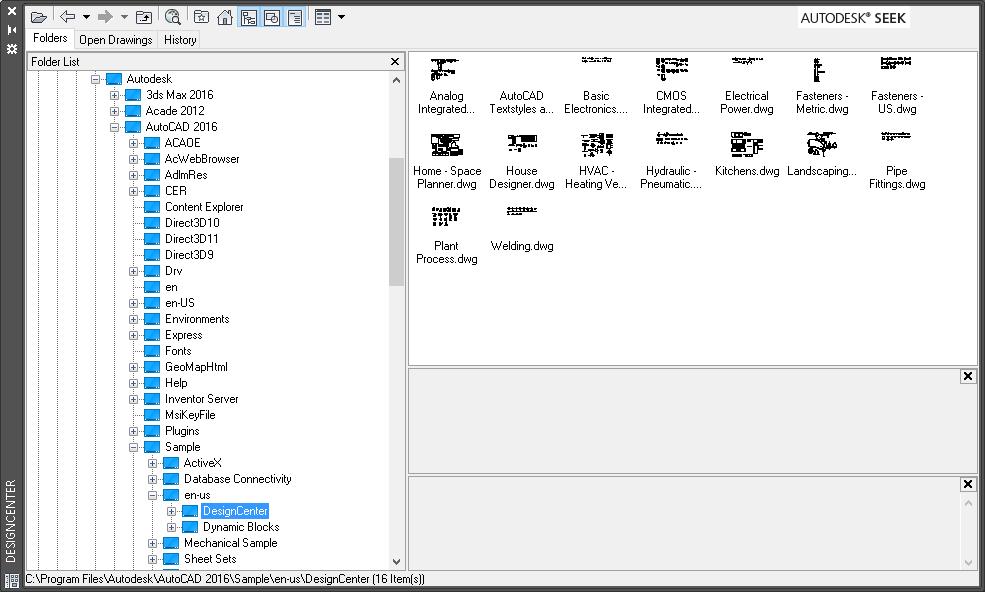985x592 pixels.
Task: Click the Load folder icon in the toolbar
Action: pos(39,18)
